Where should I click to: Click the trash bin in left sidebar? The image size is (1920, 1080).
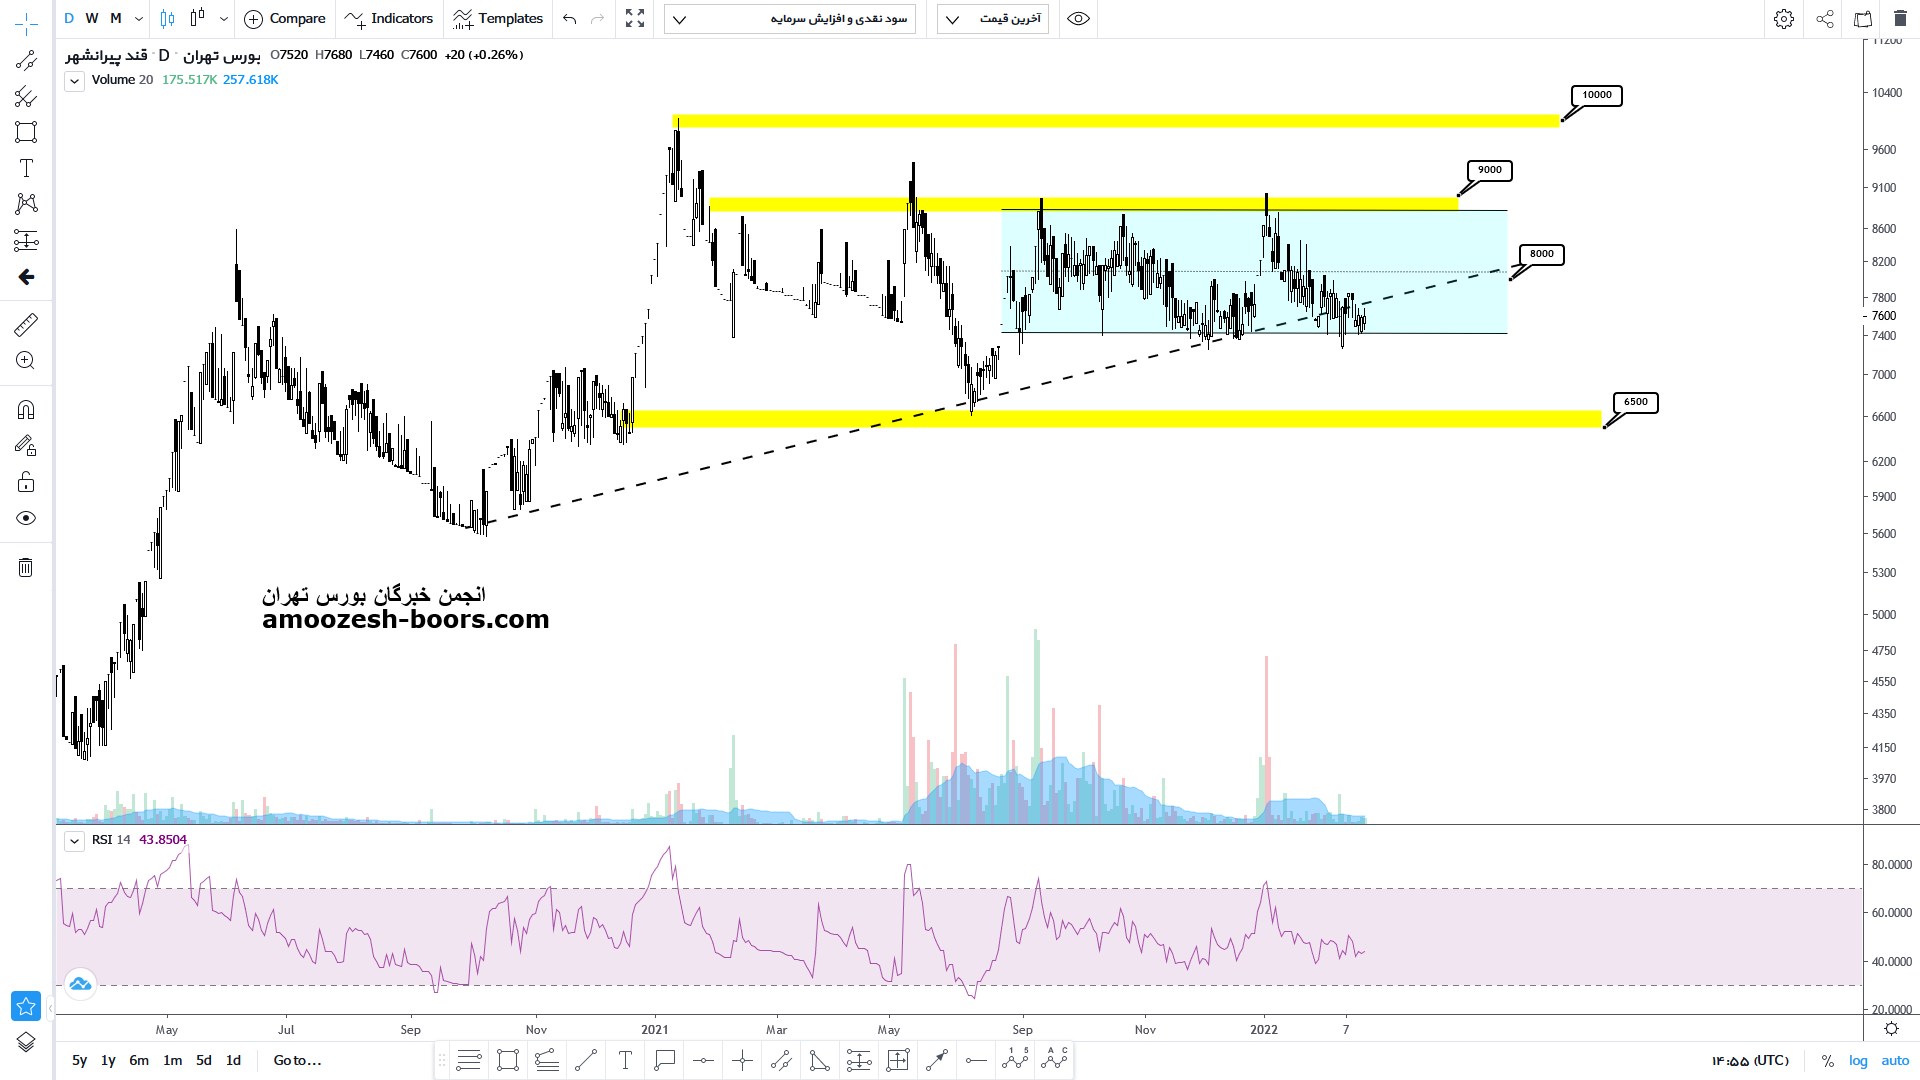[x=26, y=568]
